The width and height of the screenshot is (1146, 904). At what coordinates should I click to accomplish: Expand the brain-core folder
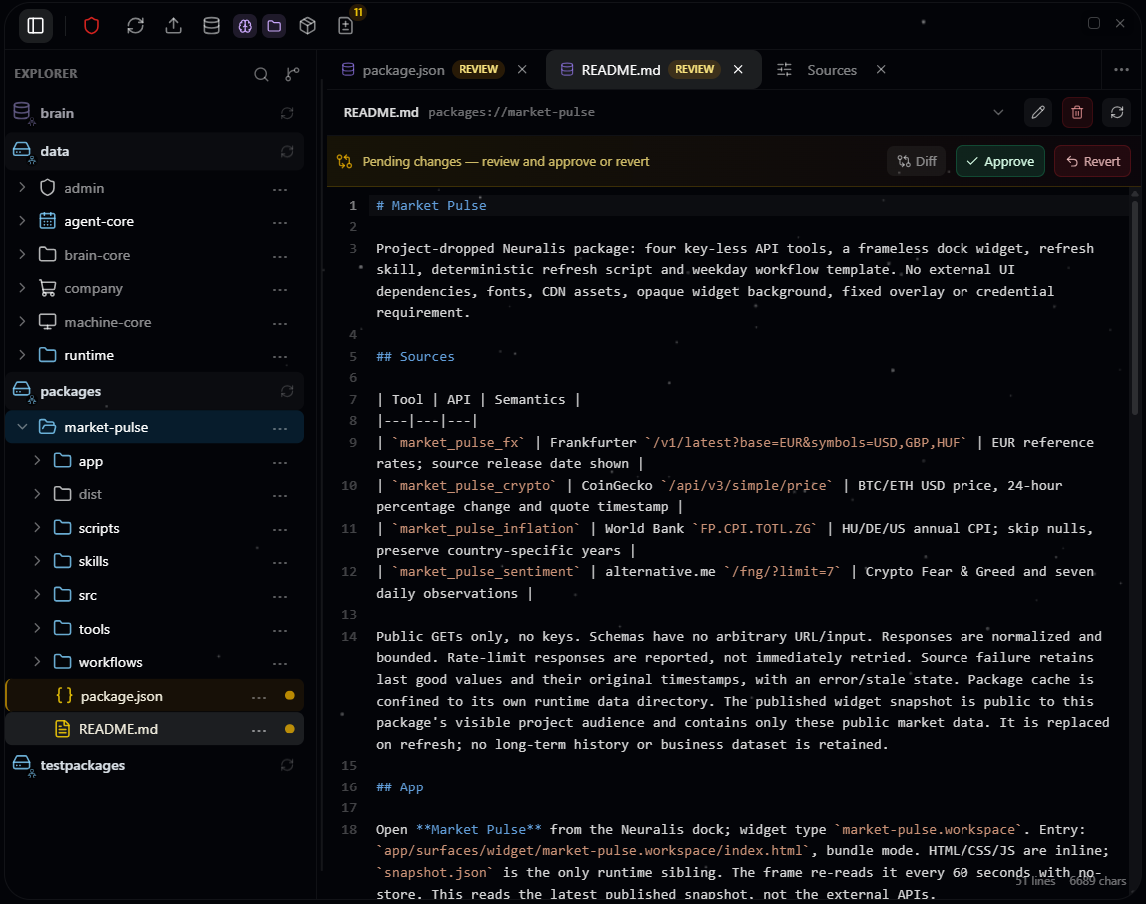pyautogui.click(x=22, y=254)
